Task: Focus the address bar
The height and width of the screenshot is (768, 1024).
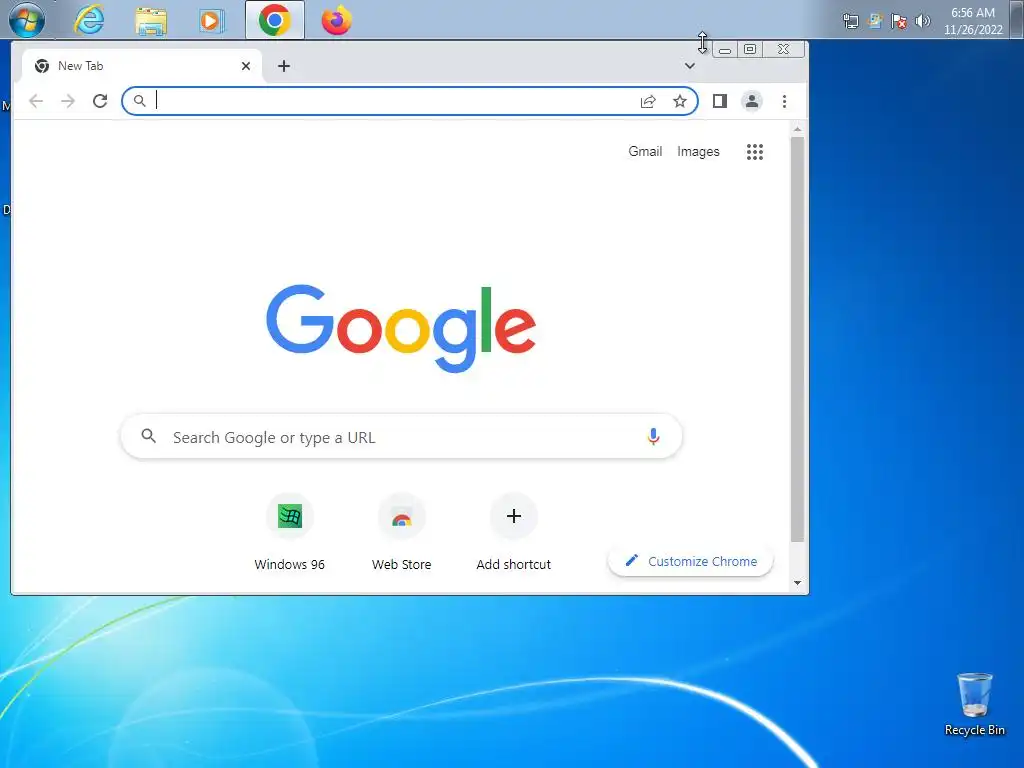Action: pos(410,101)
